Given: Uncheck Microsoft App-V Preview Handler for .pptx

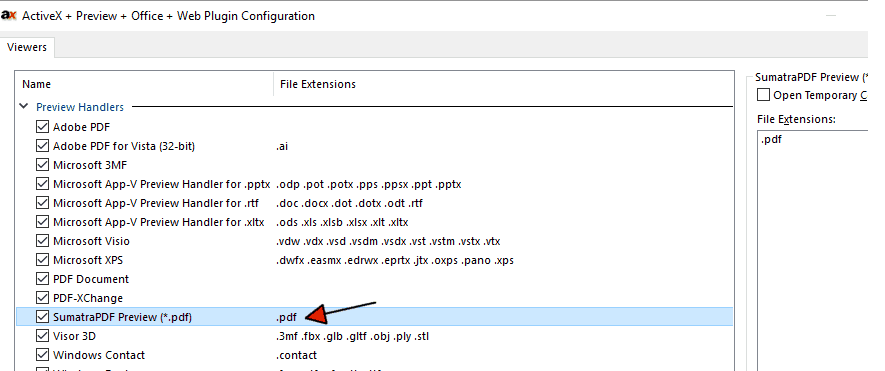Looking at the screenshot, I should tap(42, 184).
